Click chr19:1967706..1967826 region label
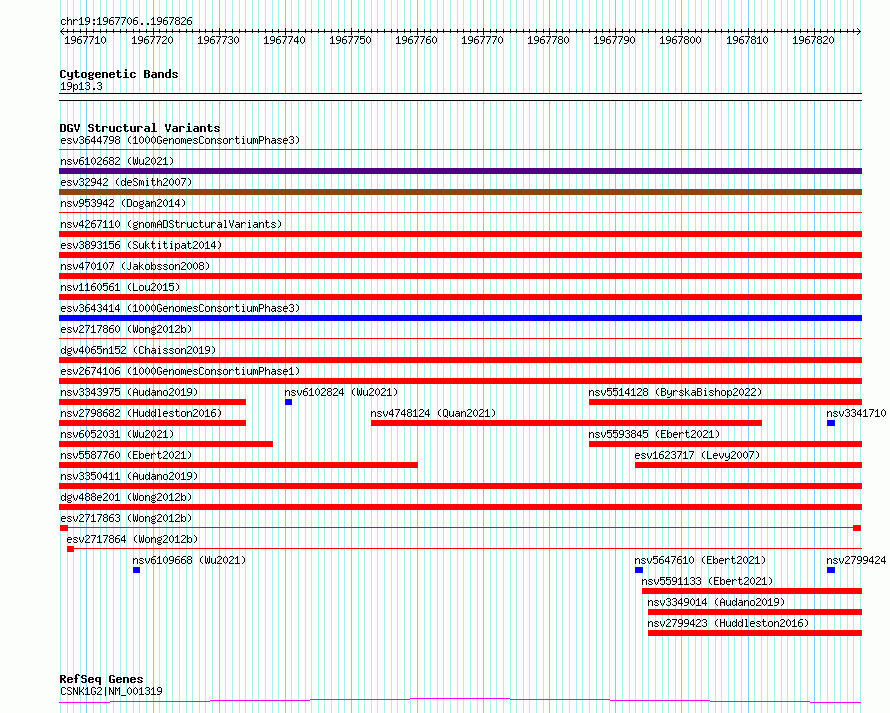Image resolution: width=890 pixels, height=713 pixels. [x=126, y=22]
